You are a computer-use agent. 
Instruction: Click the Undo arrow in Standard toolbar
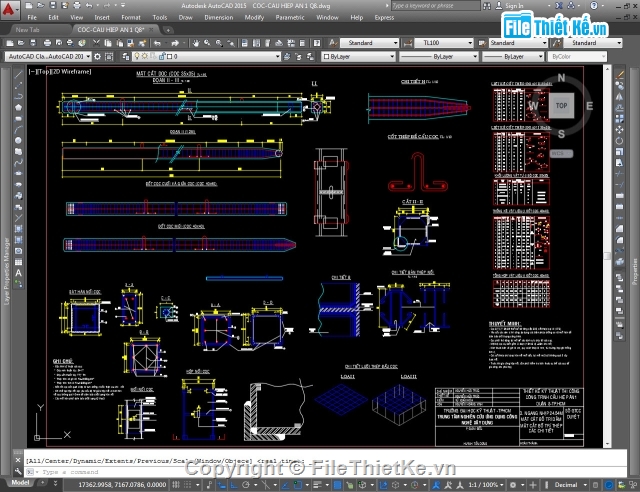point(157,43)
